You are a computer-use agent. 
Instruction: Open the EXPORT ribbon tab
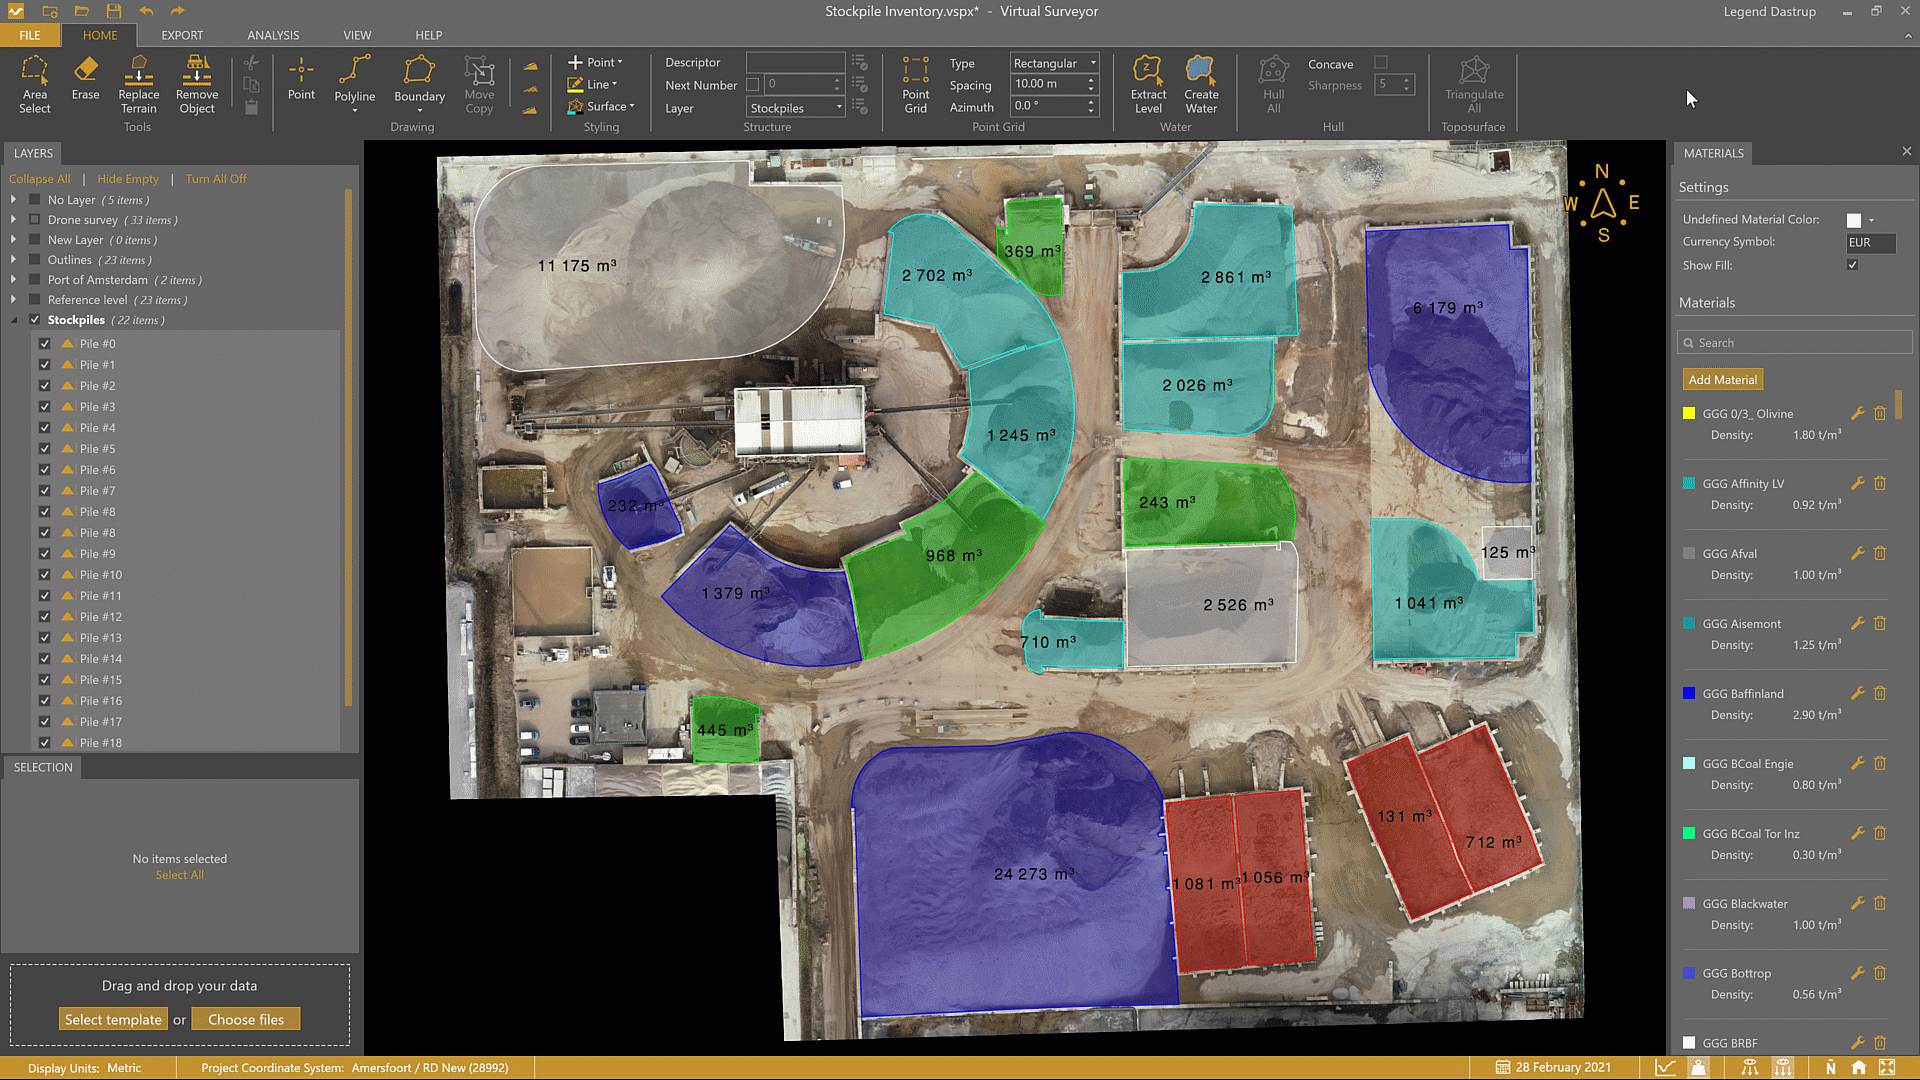point(182,35)
